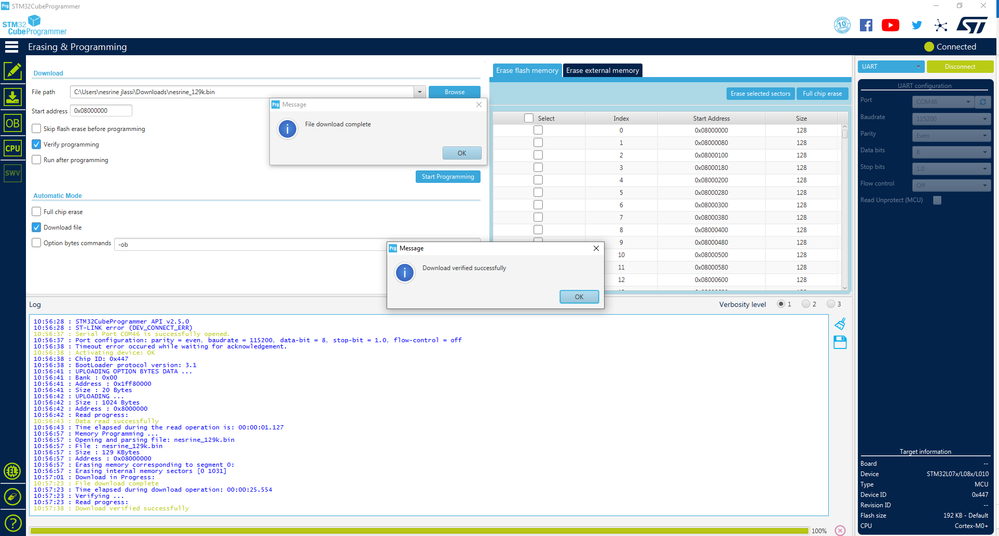Close the Download verified successfully message
Screen dimensions: 999x536
point(596,249)
